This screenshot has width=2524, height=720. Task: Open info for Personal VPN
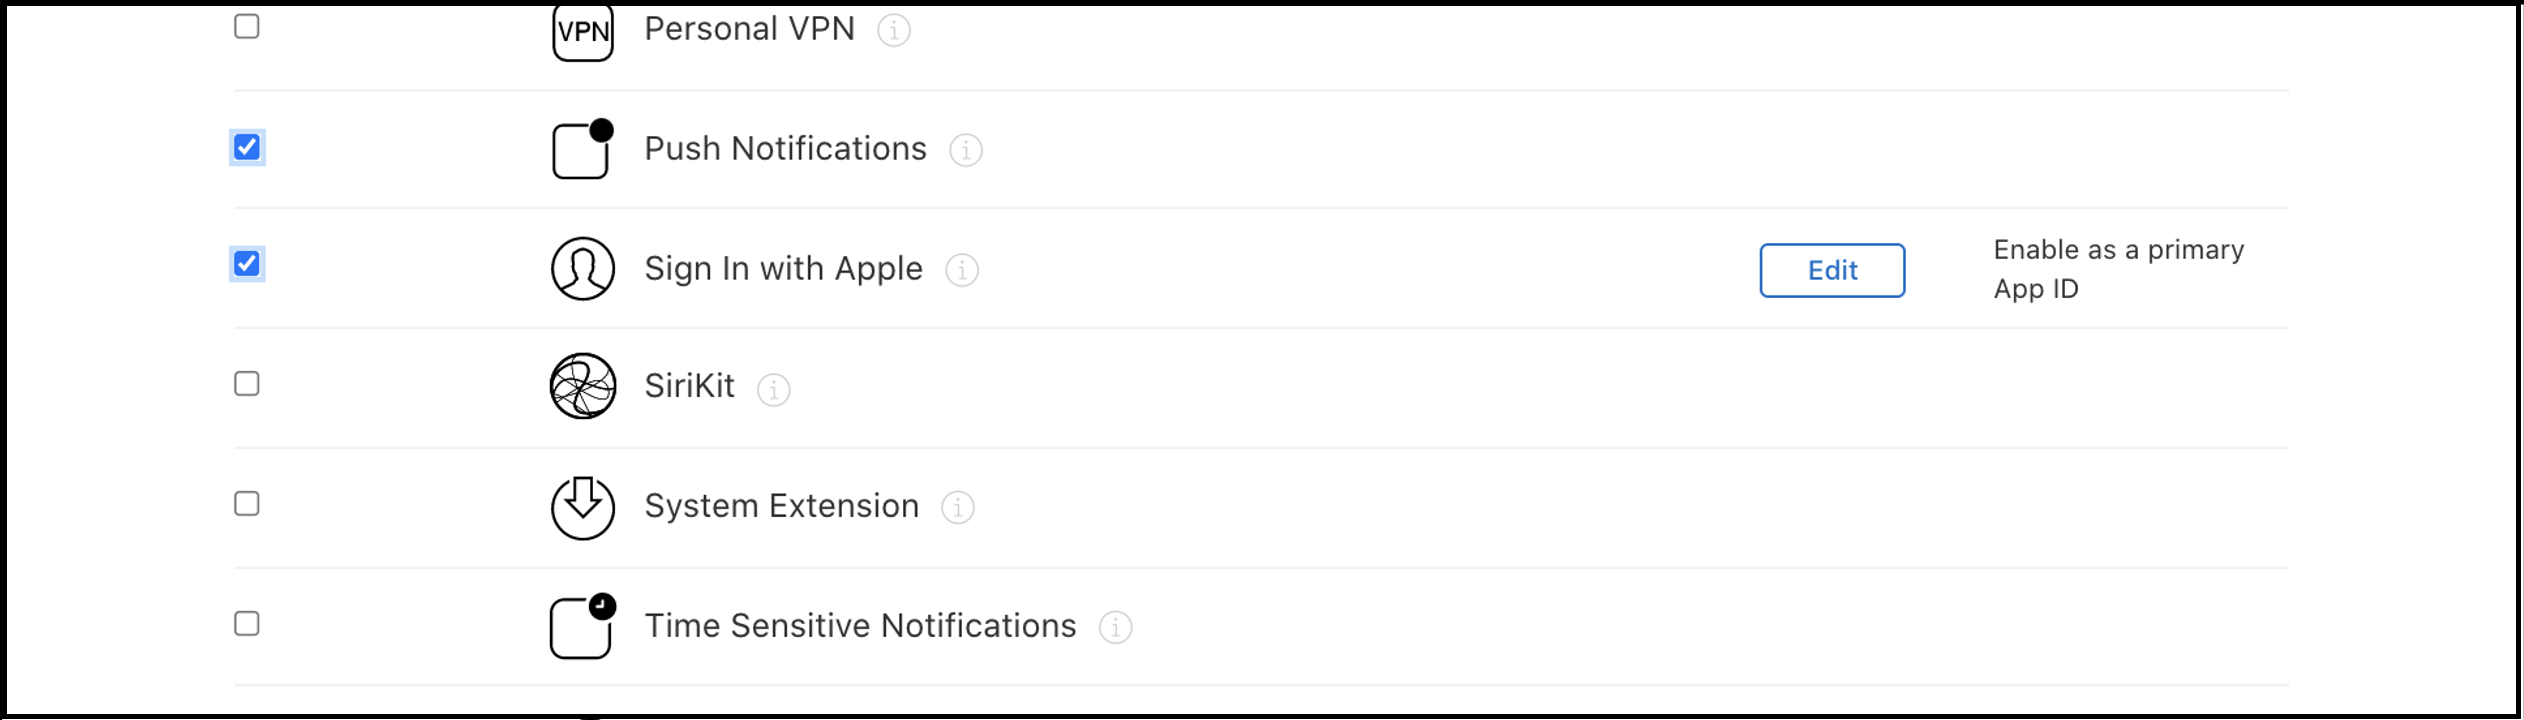point(893,31)
